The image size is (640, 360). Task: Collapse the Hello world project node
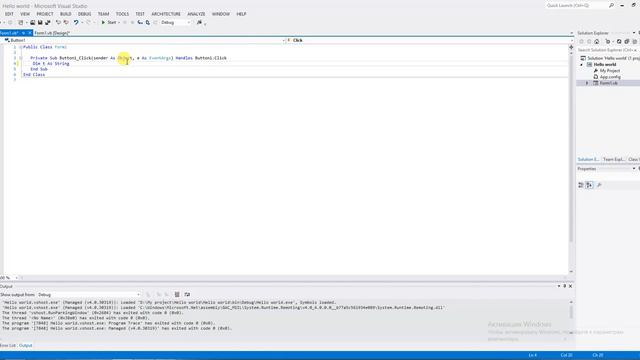pos(582,64)
